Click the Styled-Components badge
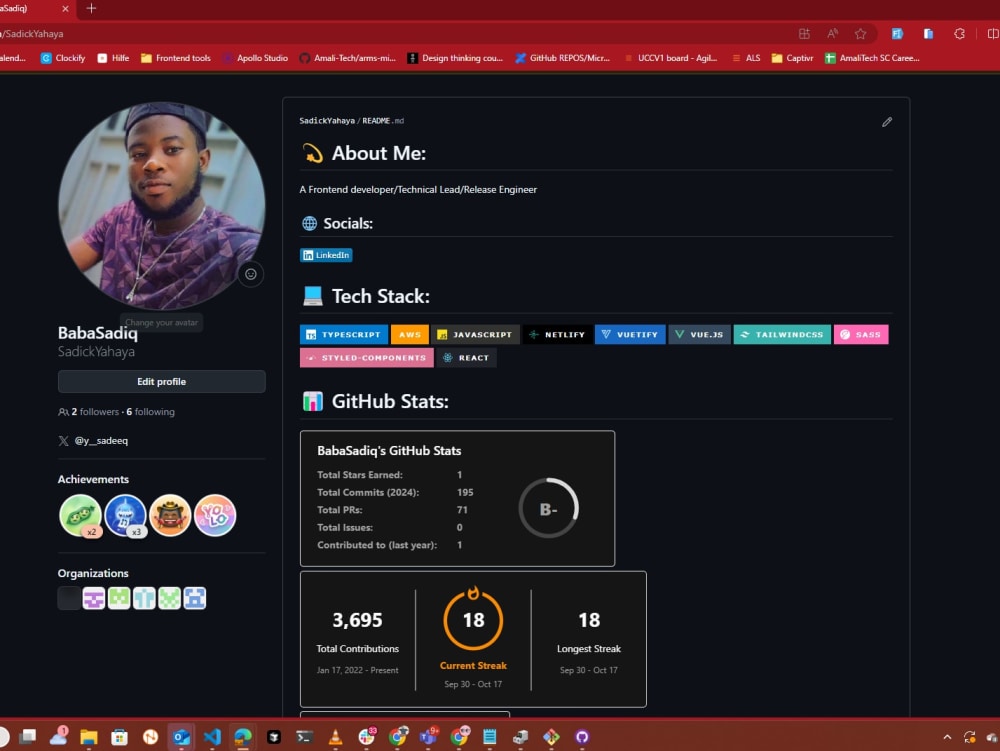 pyautogui.click(x=367, y=358)
